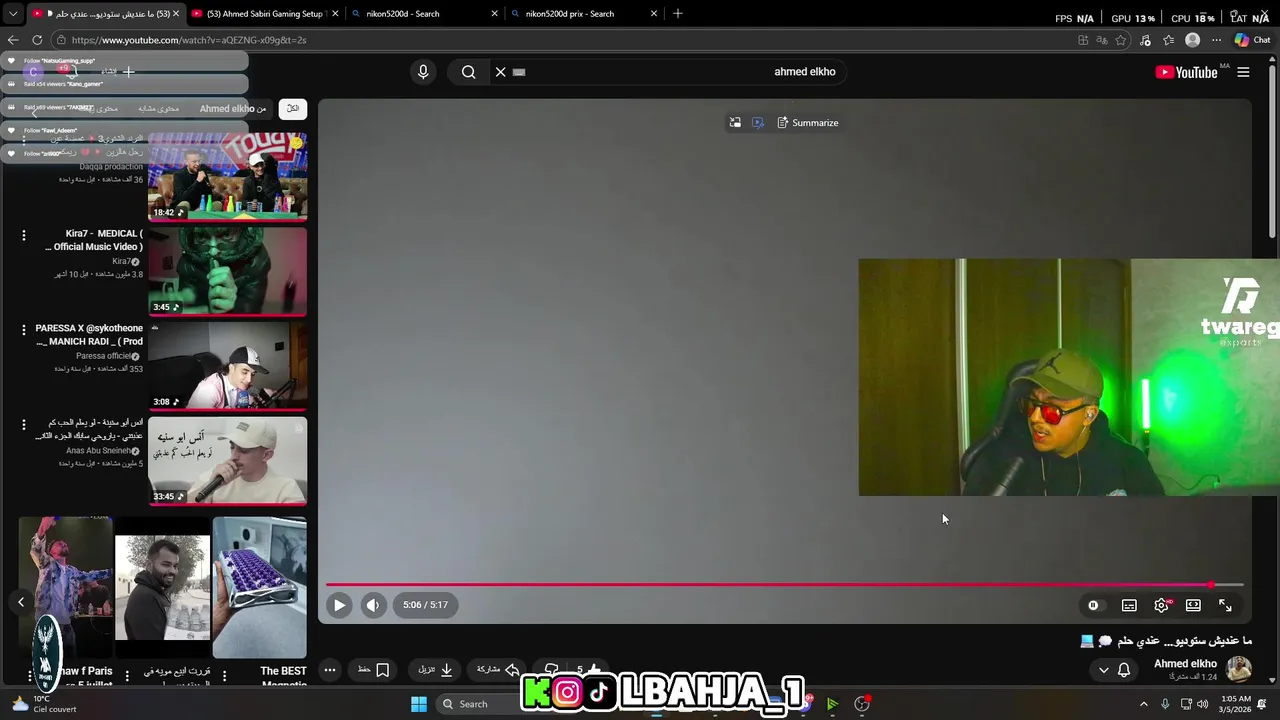Switch to the Ahmed Sabiri Gaming Setup tab
This screenshot has height=720, width=1280.
click(x=264, y=14)
